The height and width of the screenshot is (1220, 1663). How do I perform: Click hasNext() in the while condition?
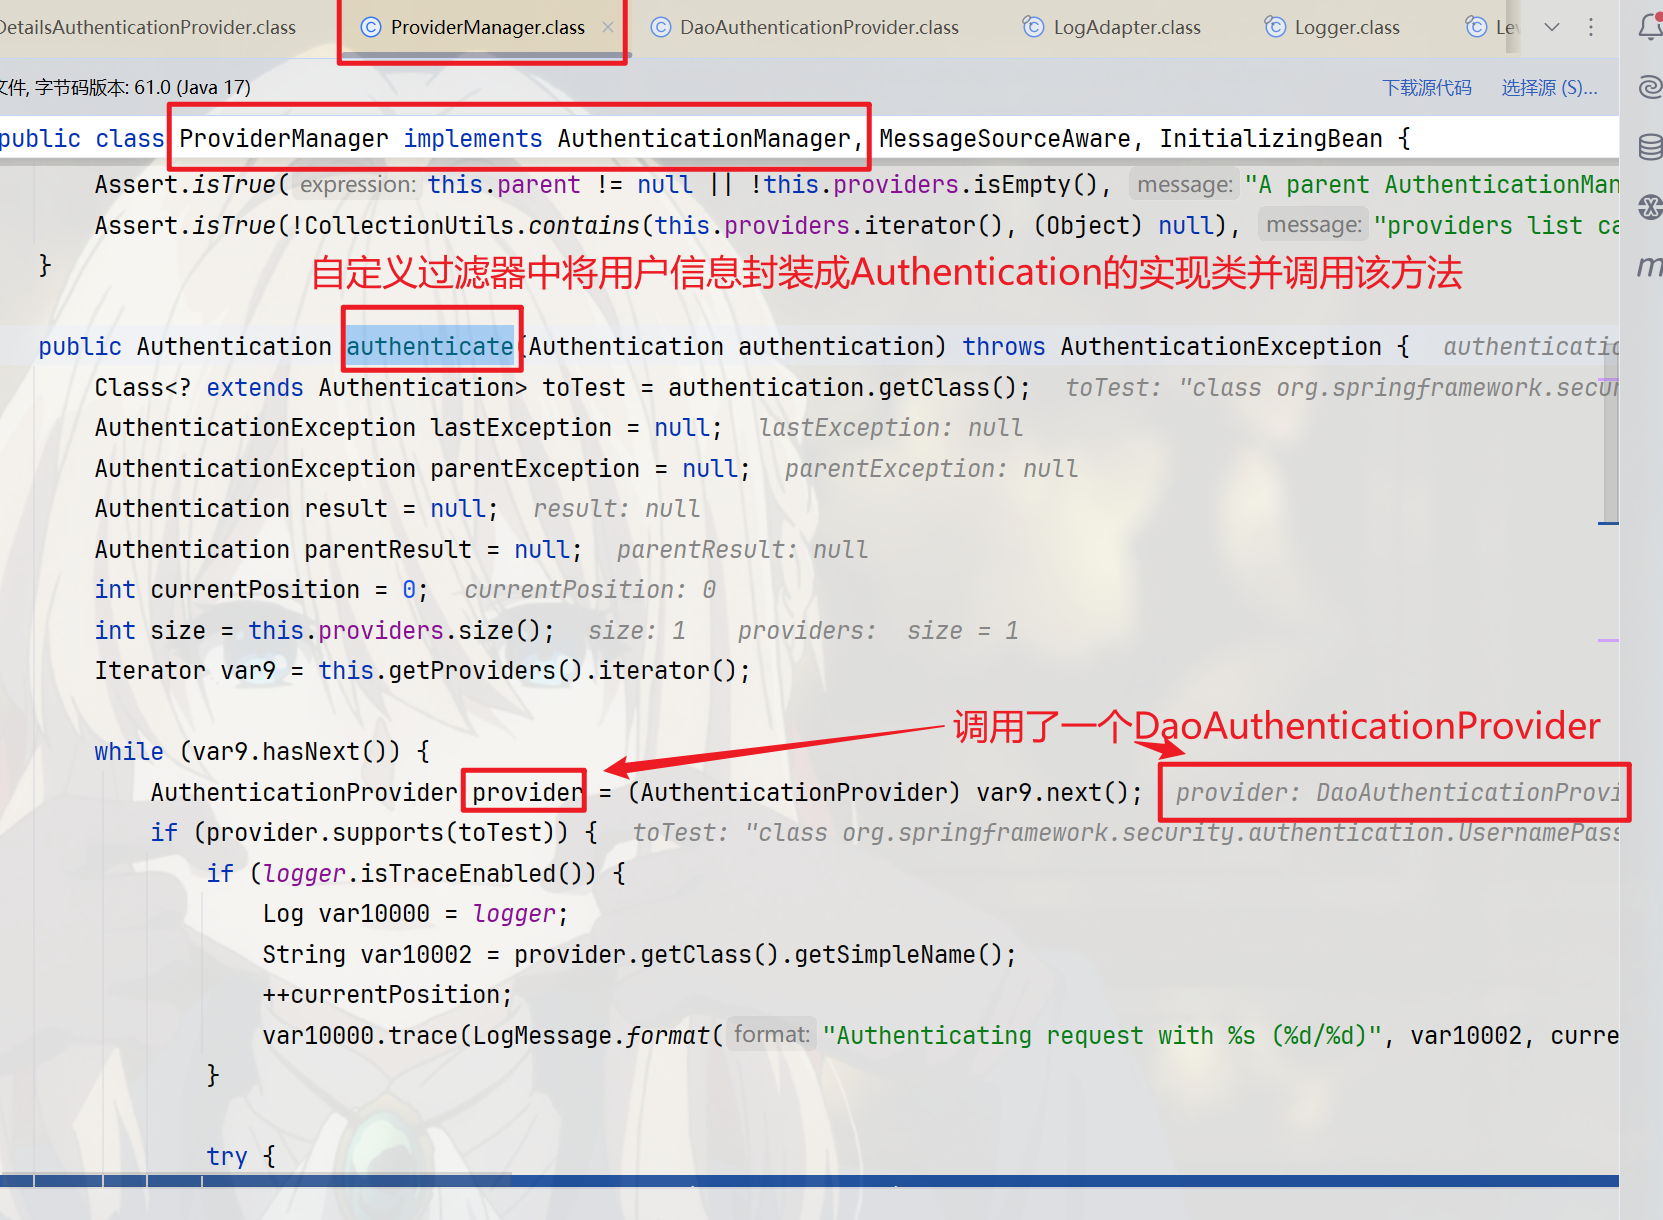point(324,752)
